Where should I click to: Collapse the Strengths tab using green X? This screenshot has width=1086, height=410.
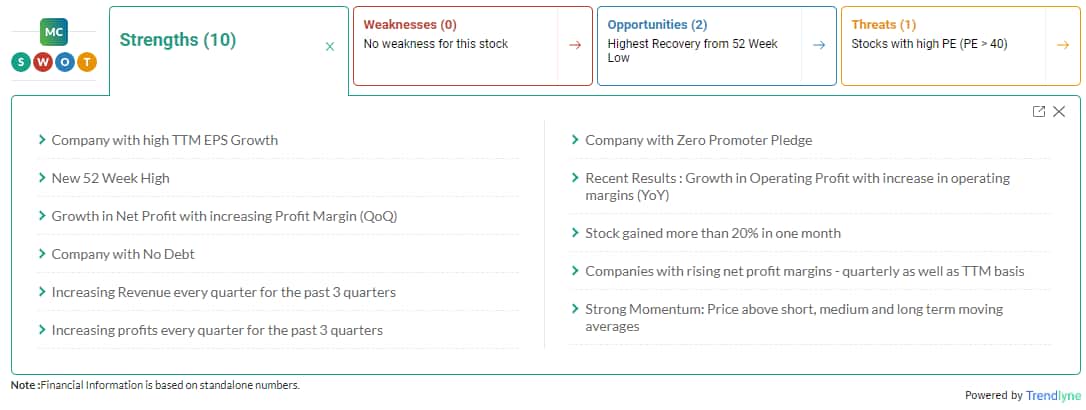pyautogui.click(x=330, y=46)
